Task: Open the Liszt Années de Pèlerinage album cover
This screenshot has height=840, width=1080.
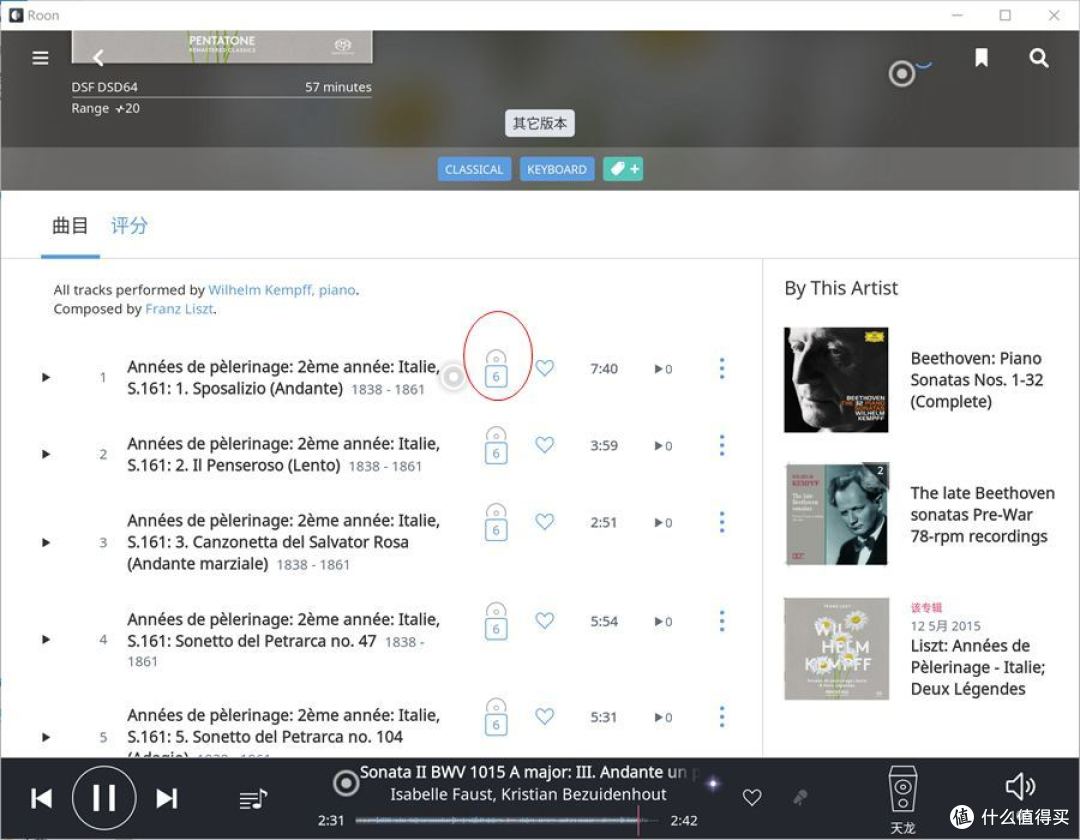Action: 836,649
